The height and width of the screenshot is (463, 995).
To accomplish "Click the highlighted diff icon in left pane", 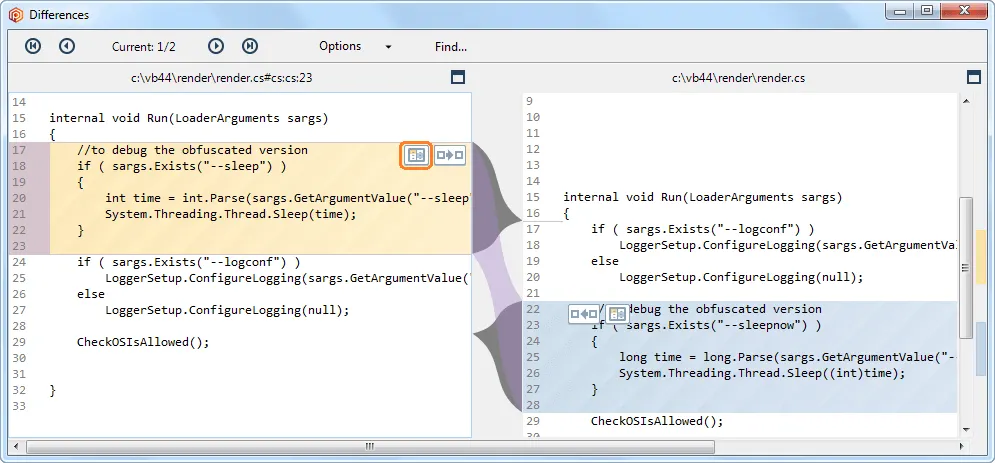I will coord(416,155).
